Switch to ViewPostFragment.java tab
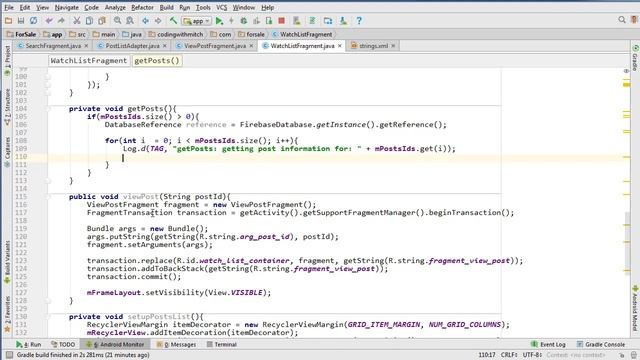 (x=215, y=46)
